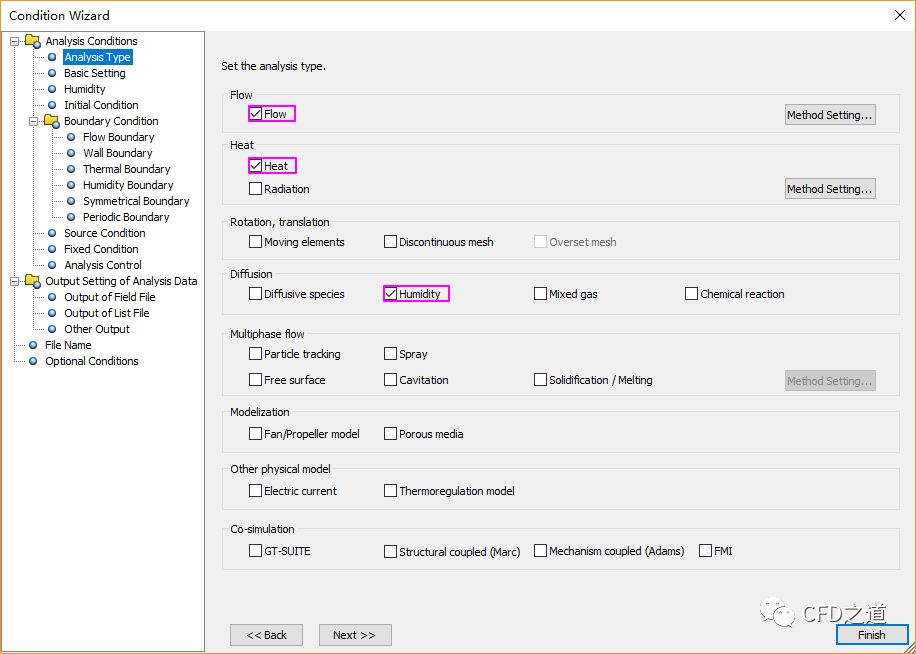Click the bullet icon beside Optional Conditions
The width and height of the screenshot is (916, 654).
point(34,361)
